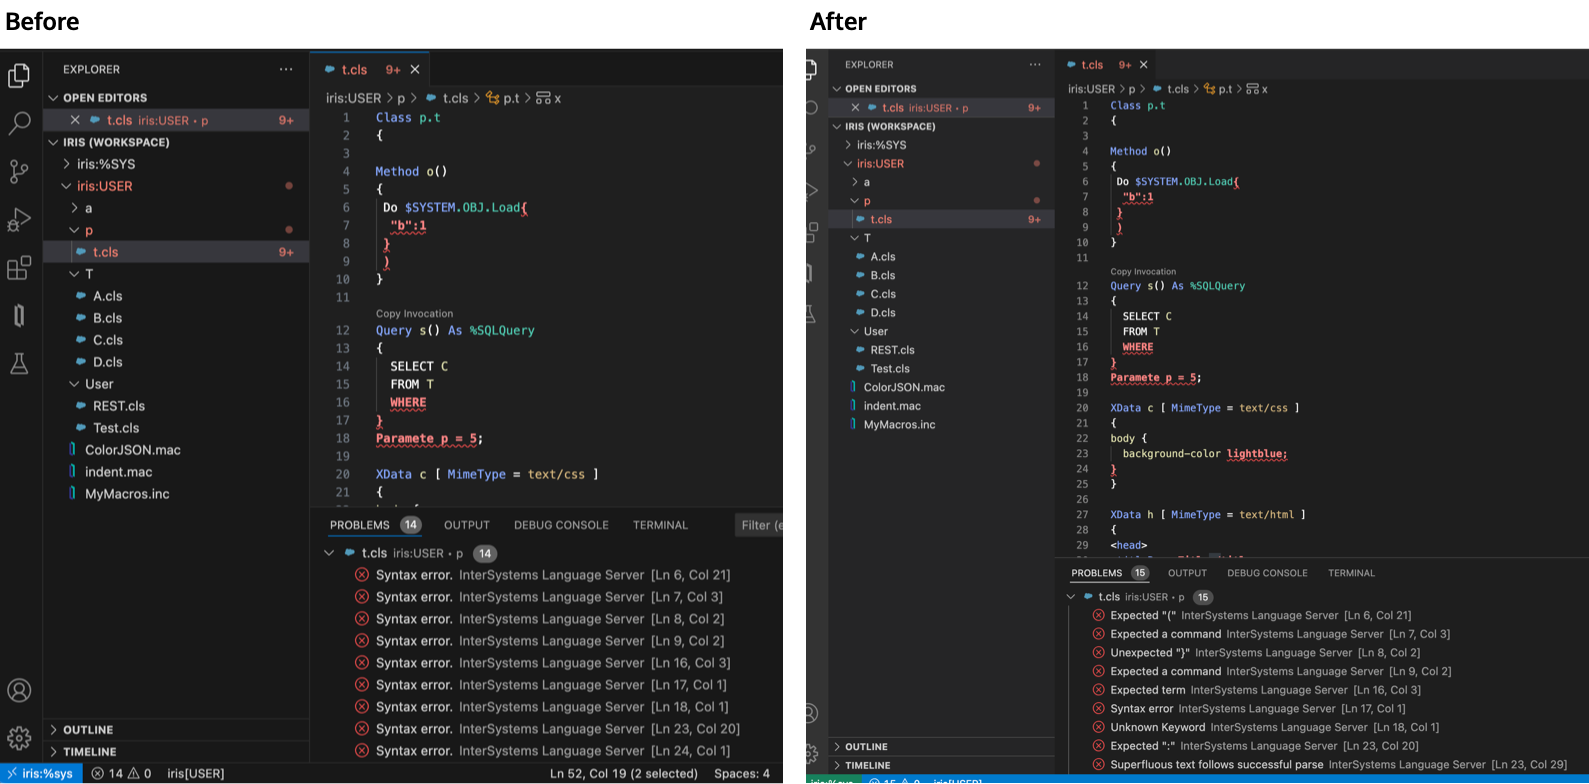Open Testing flask icon in the Before activity bar
The height and width of the screenshot is (784, 1589).
(19, 364)
